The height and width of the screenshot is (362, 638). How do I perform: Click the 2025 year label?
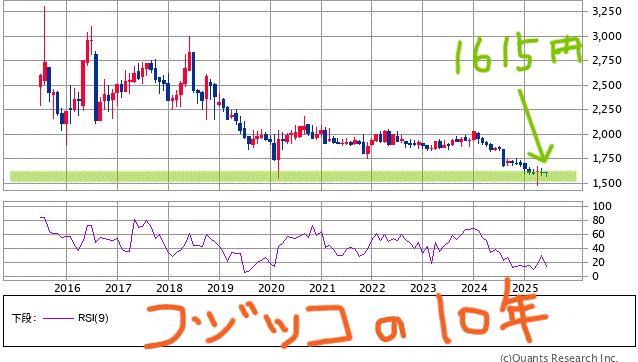(x=525, y=288)
